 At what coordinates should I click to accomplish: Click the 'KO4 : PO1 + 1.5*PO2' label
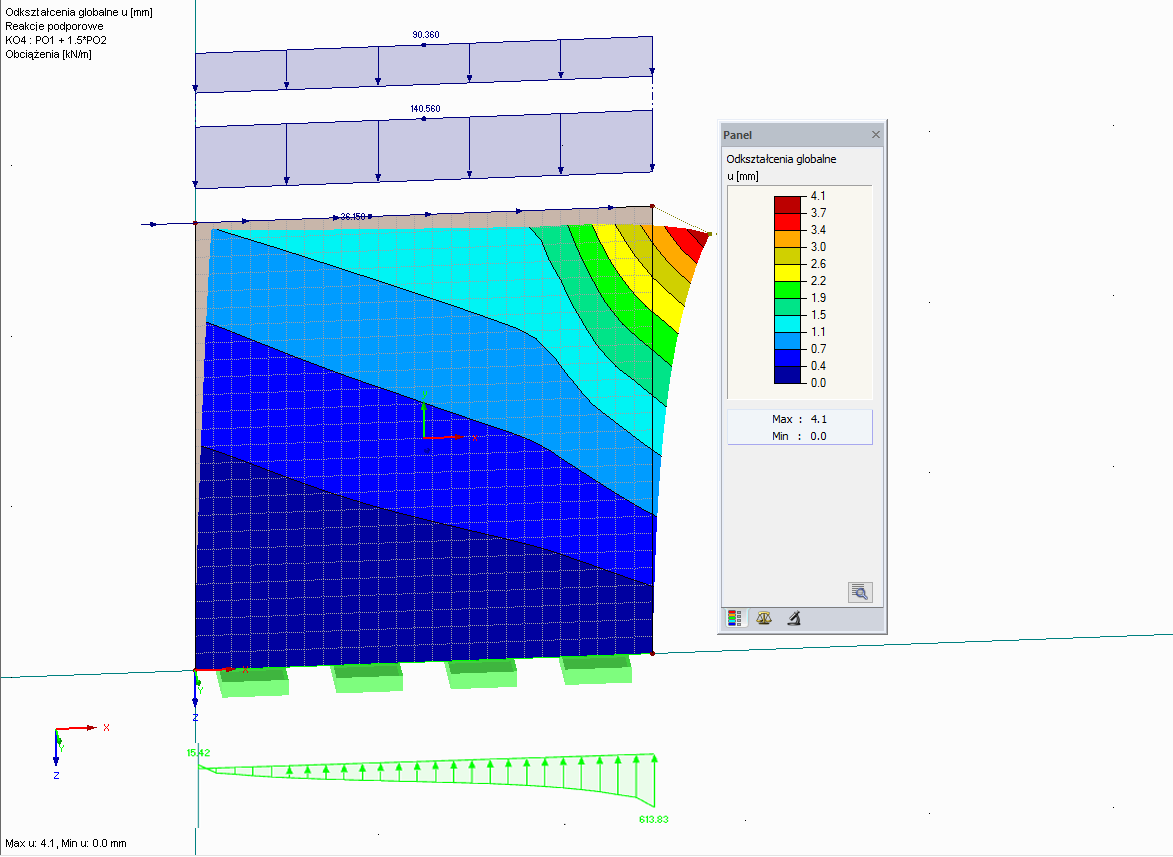coord(56,40)
